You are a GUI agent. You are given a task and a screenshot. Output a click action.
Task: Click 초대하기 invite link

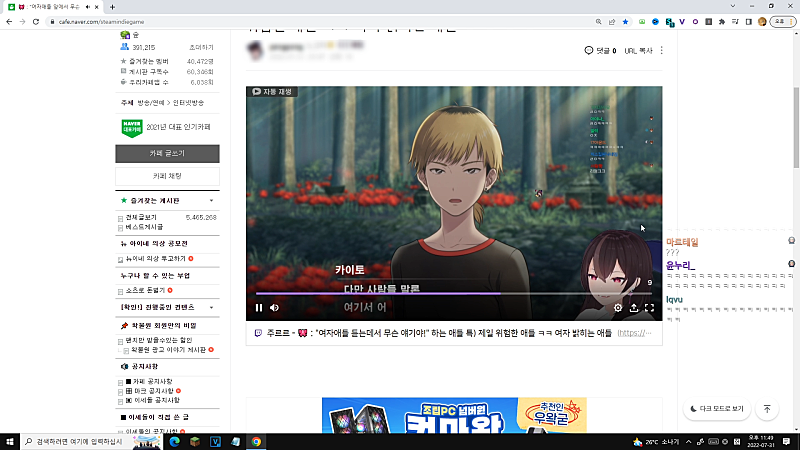pyautogui.click(x=202, y=47)
